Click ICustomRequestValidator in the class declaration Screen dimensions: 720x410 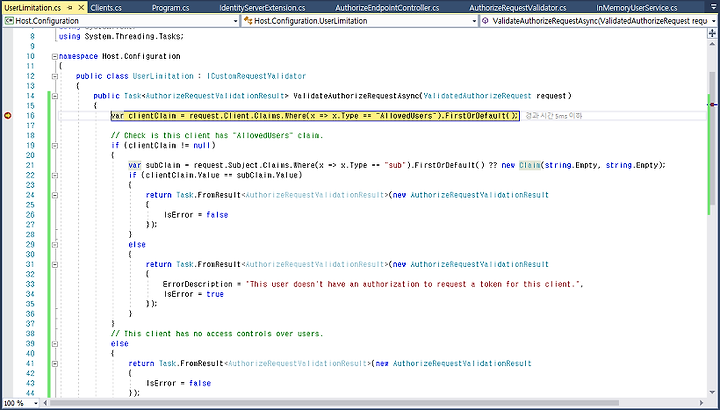pos(256,76)
